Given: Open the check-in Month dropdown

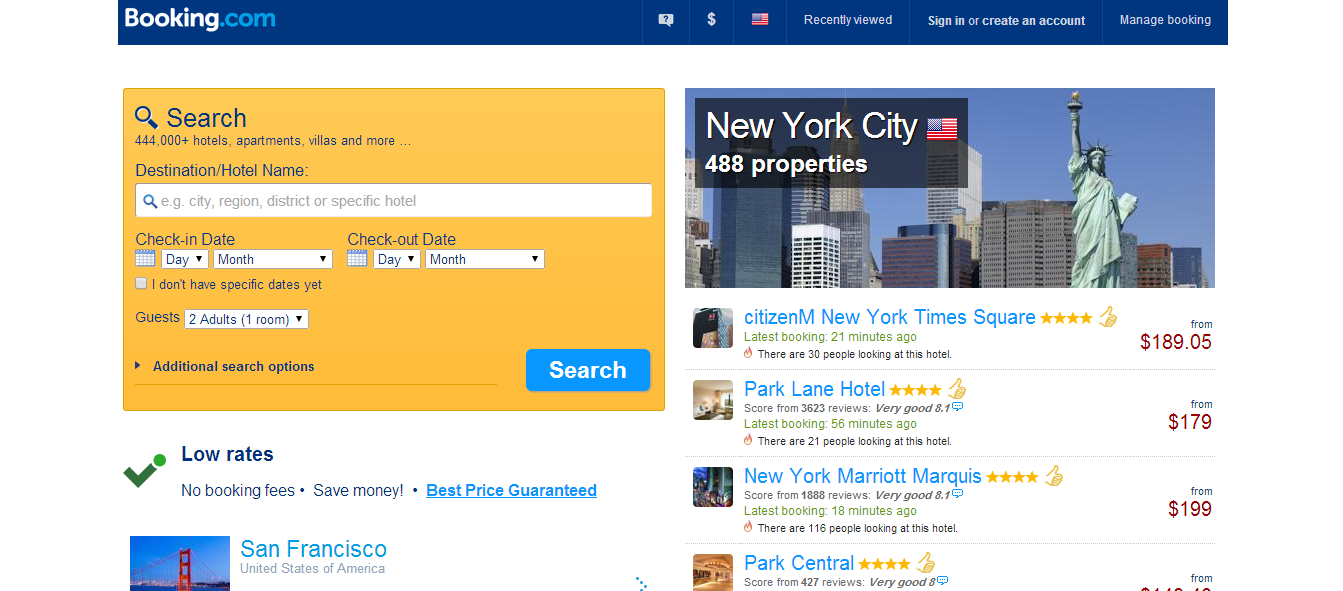Looking at the screenshot, I should point(273,259).
